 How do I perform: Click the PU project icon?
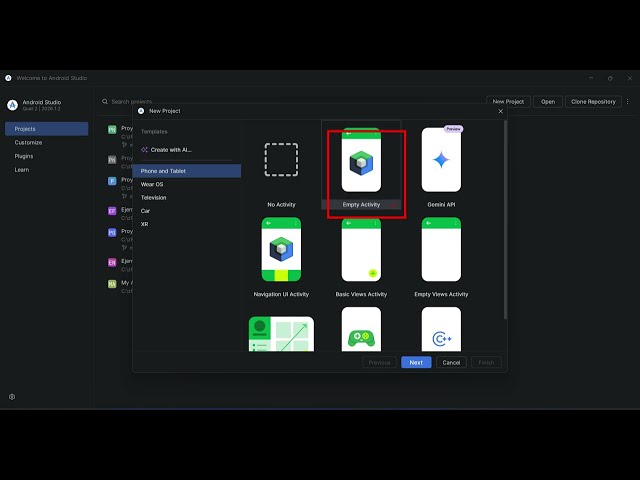[x=112, y=232]
